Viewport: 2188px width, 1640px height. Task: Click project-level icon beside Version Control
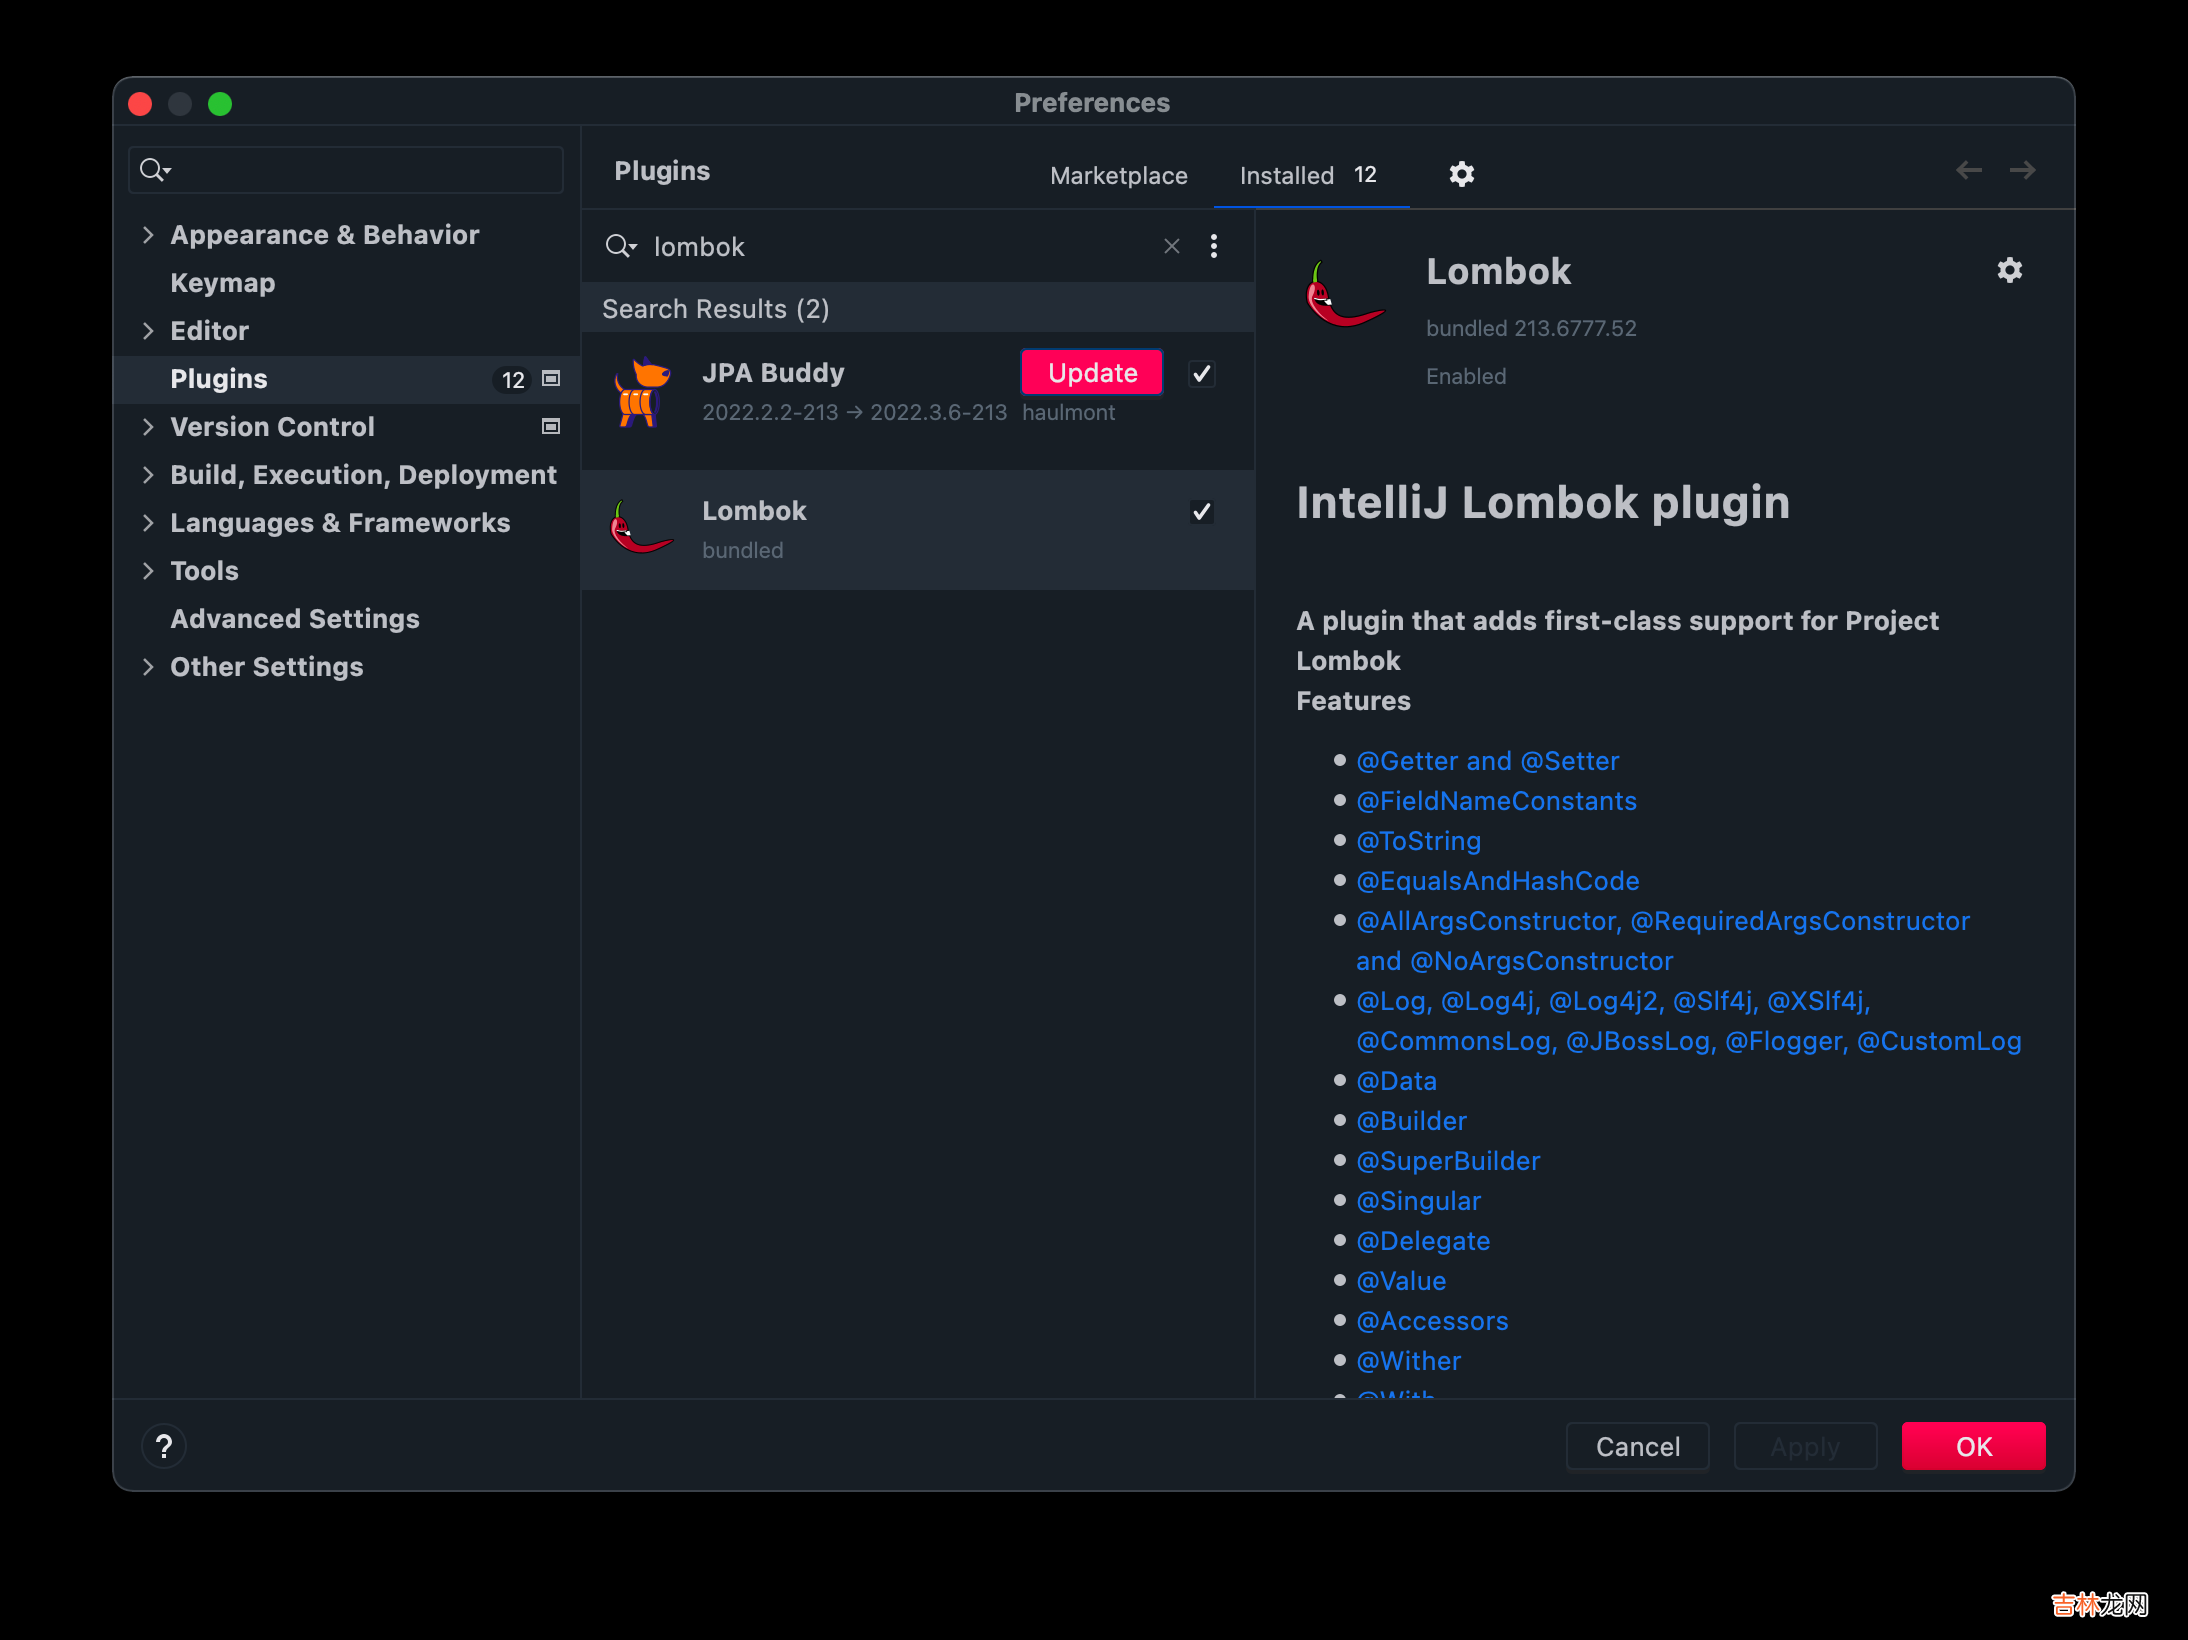[x=550, y=426]
